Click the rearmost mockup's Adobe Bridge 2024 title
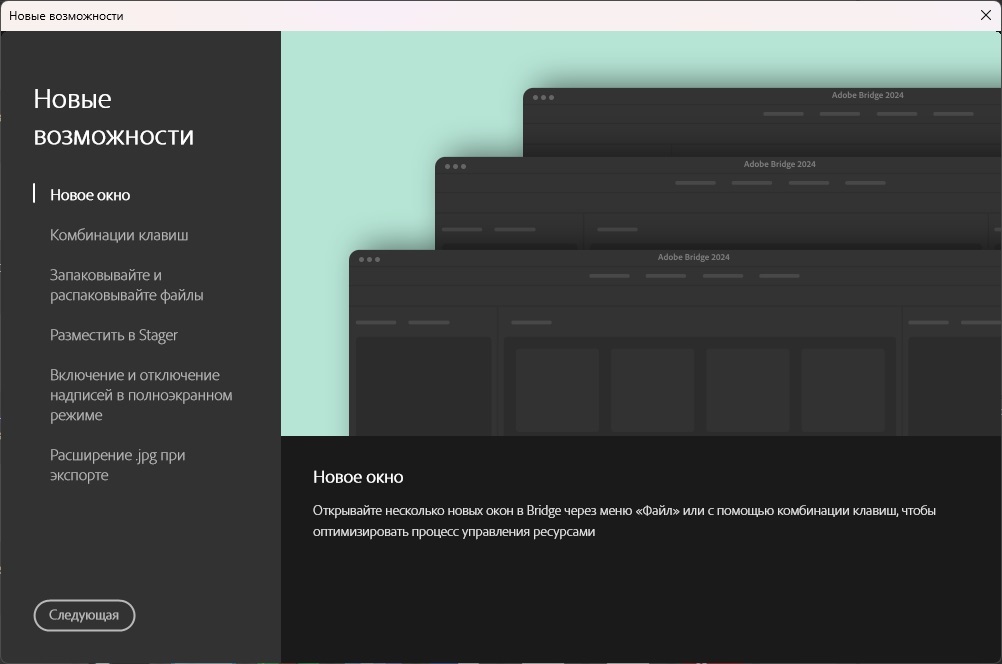 coord(867,95)
